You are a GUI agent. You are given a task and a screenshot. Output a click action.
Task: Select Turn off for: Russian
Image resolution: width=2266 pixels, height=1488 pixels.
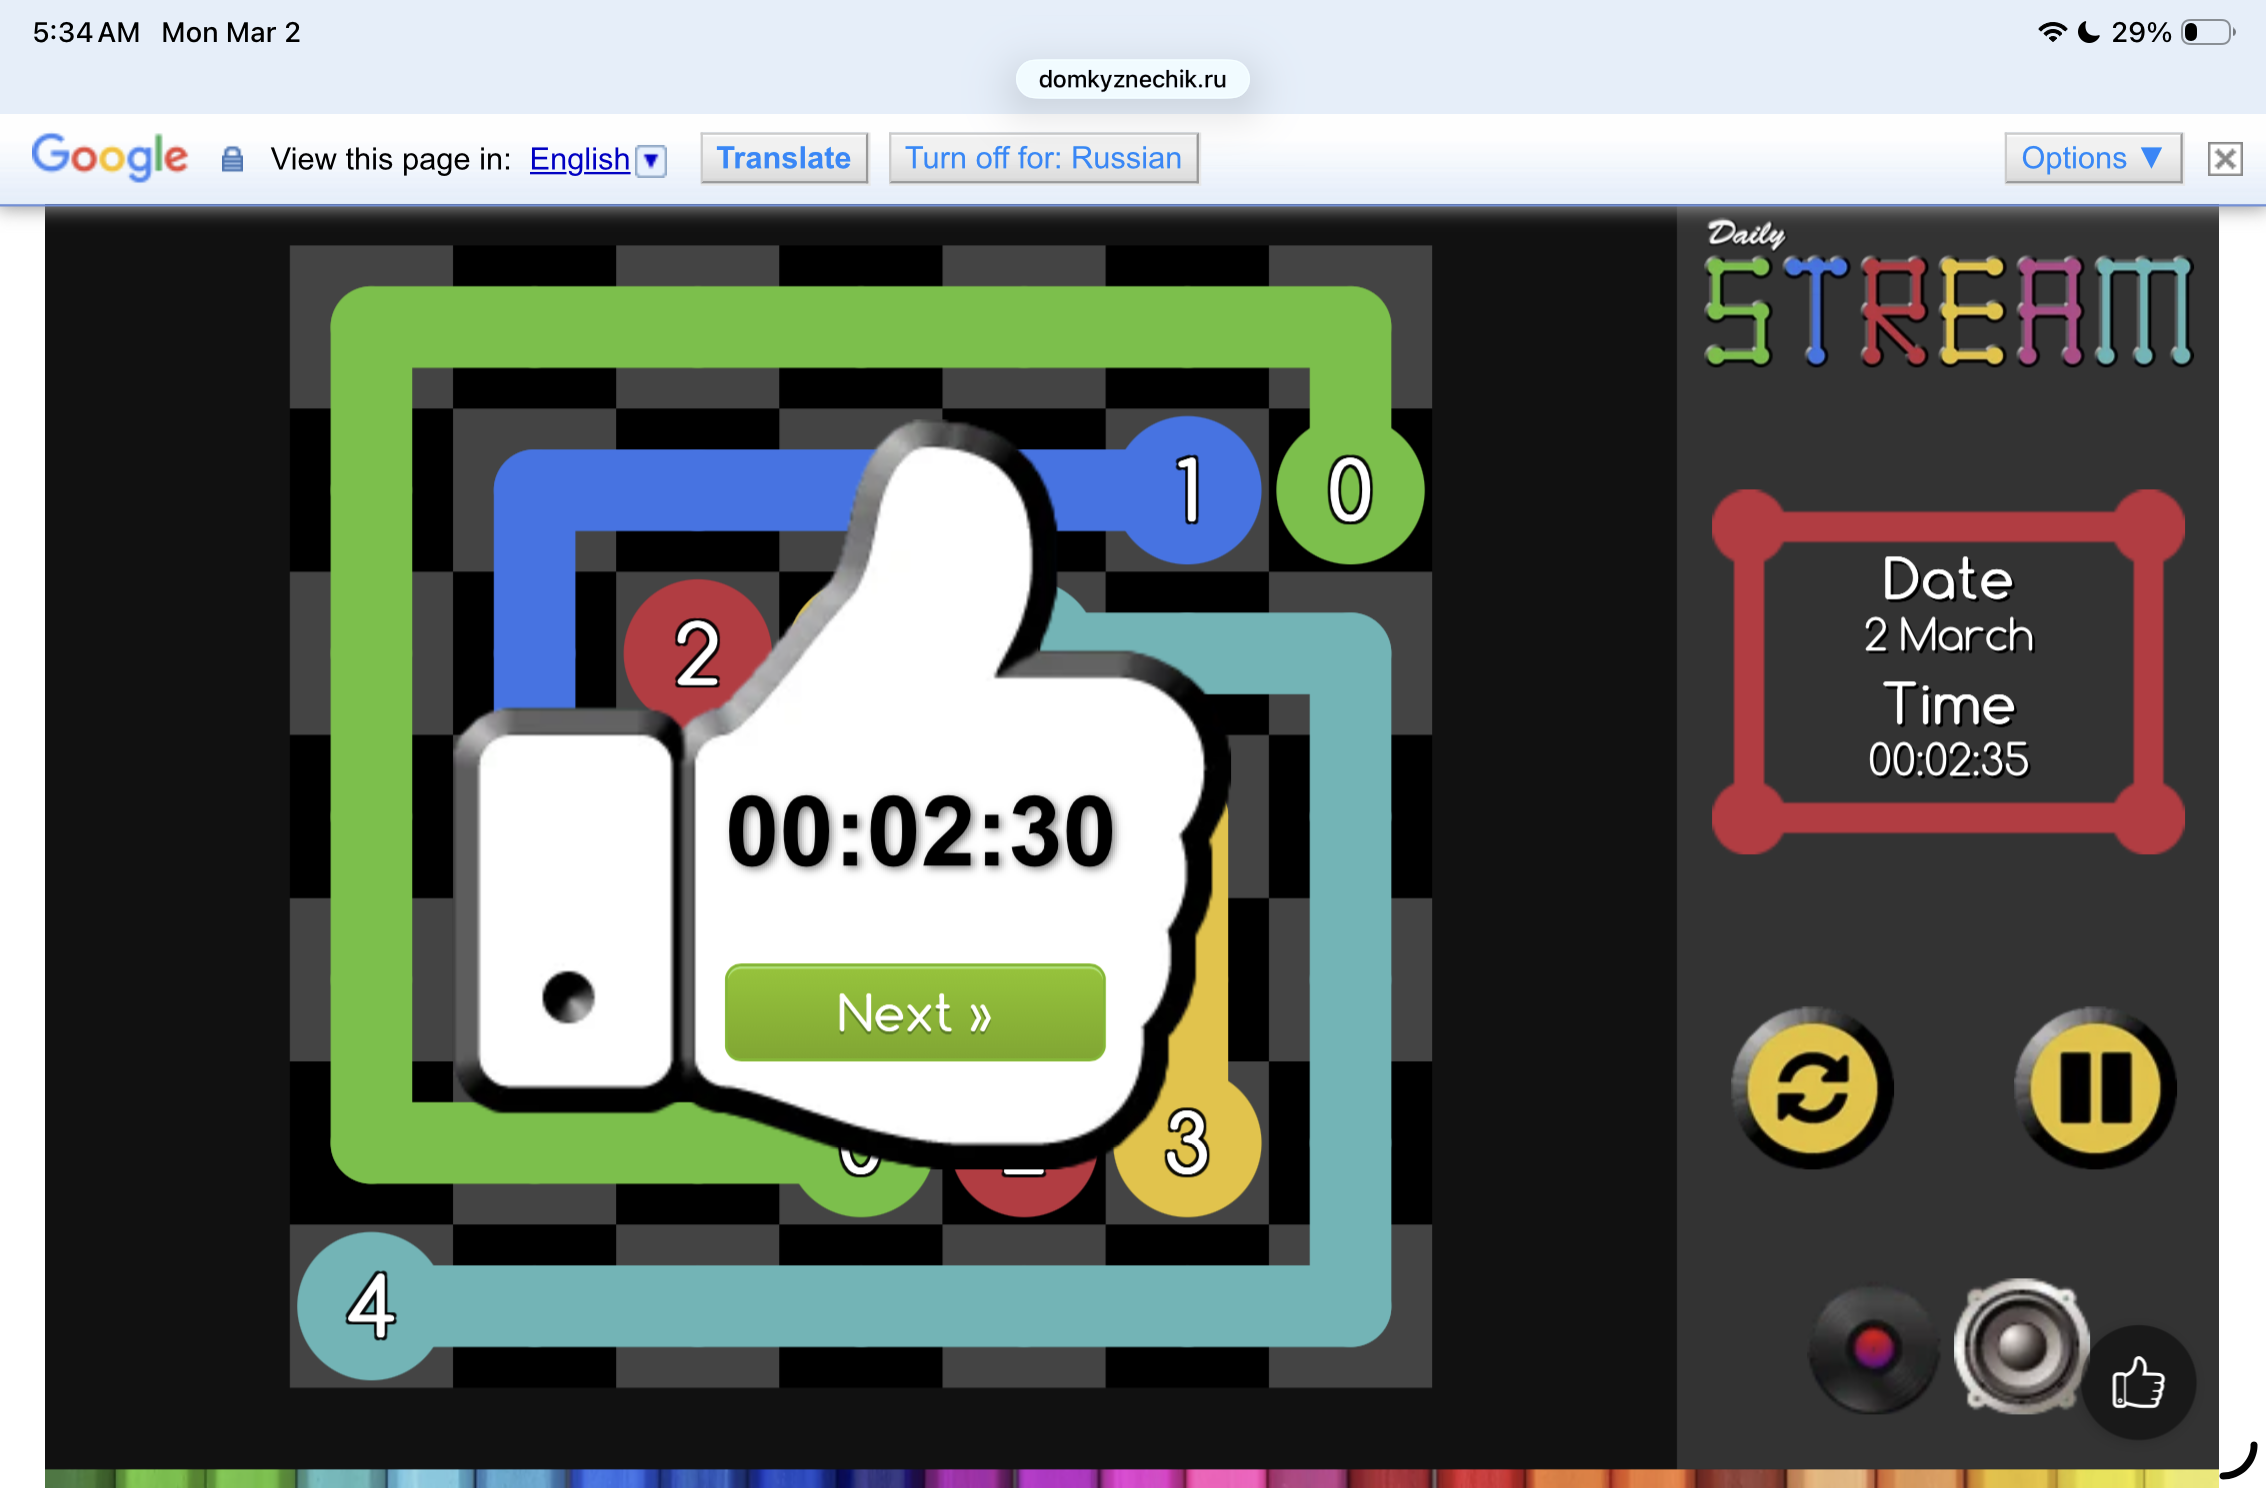1043,158
